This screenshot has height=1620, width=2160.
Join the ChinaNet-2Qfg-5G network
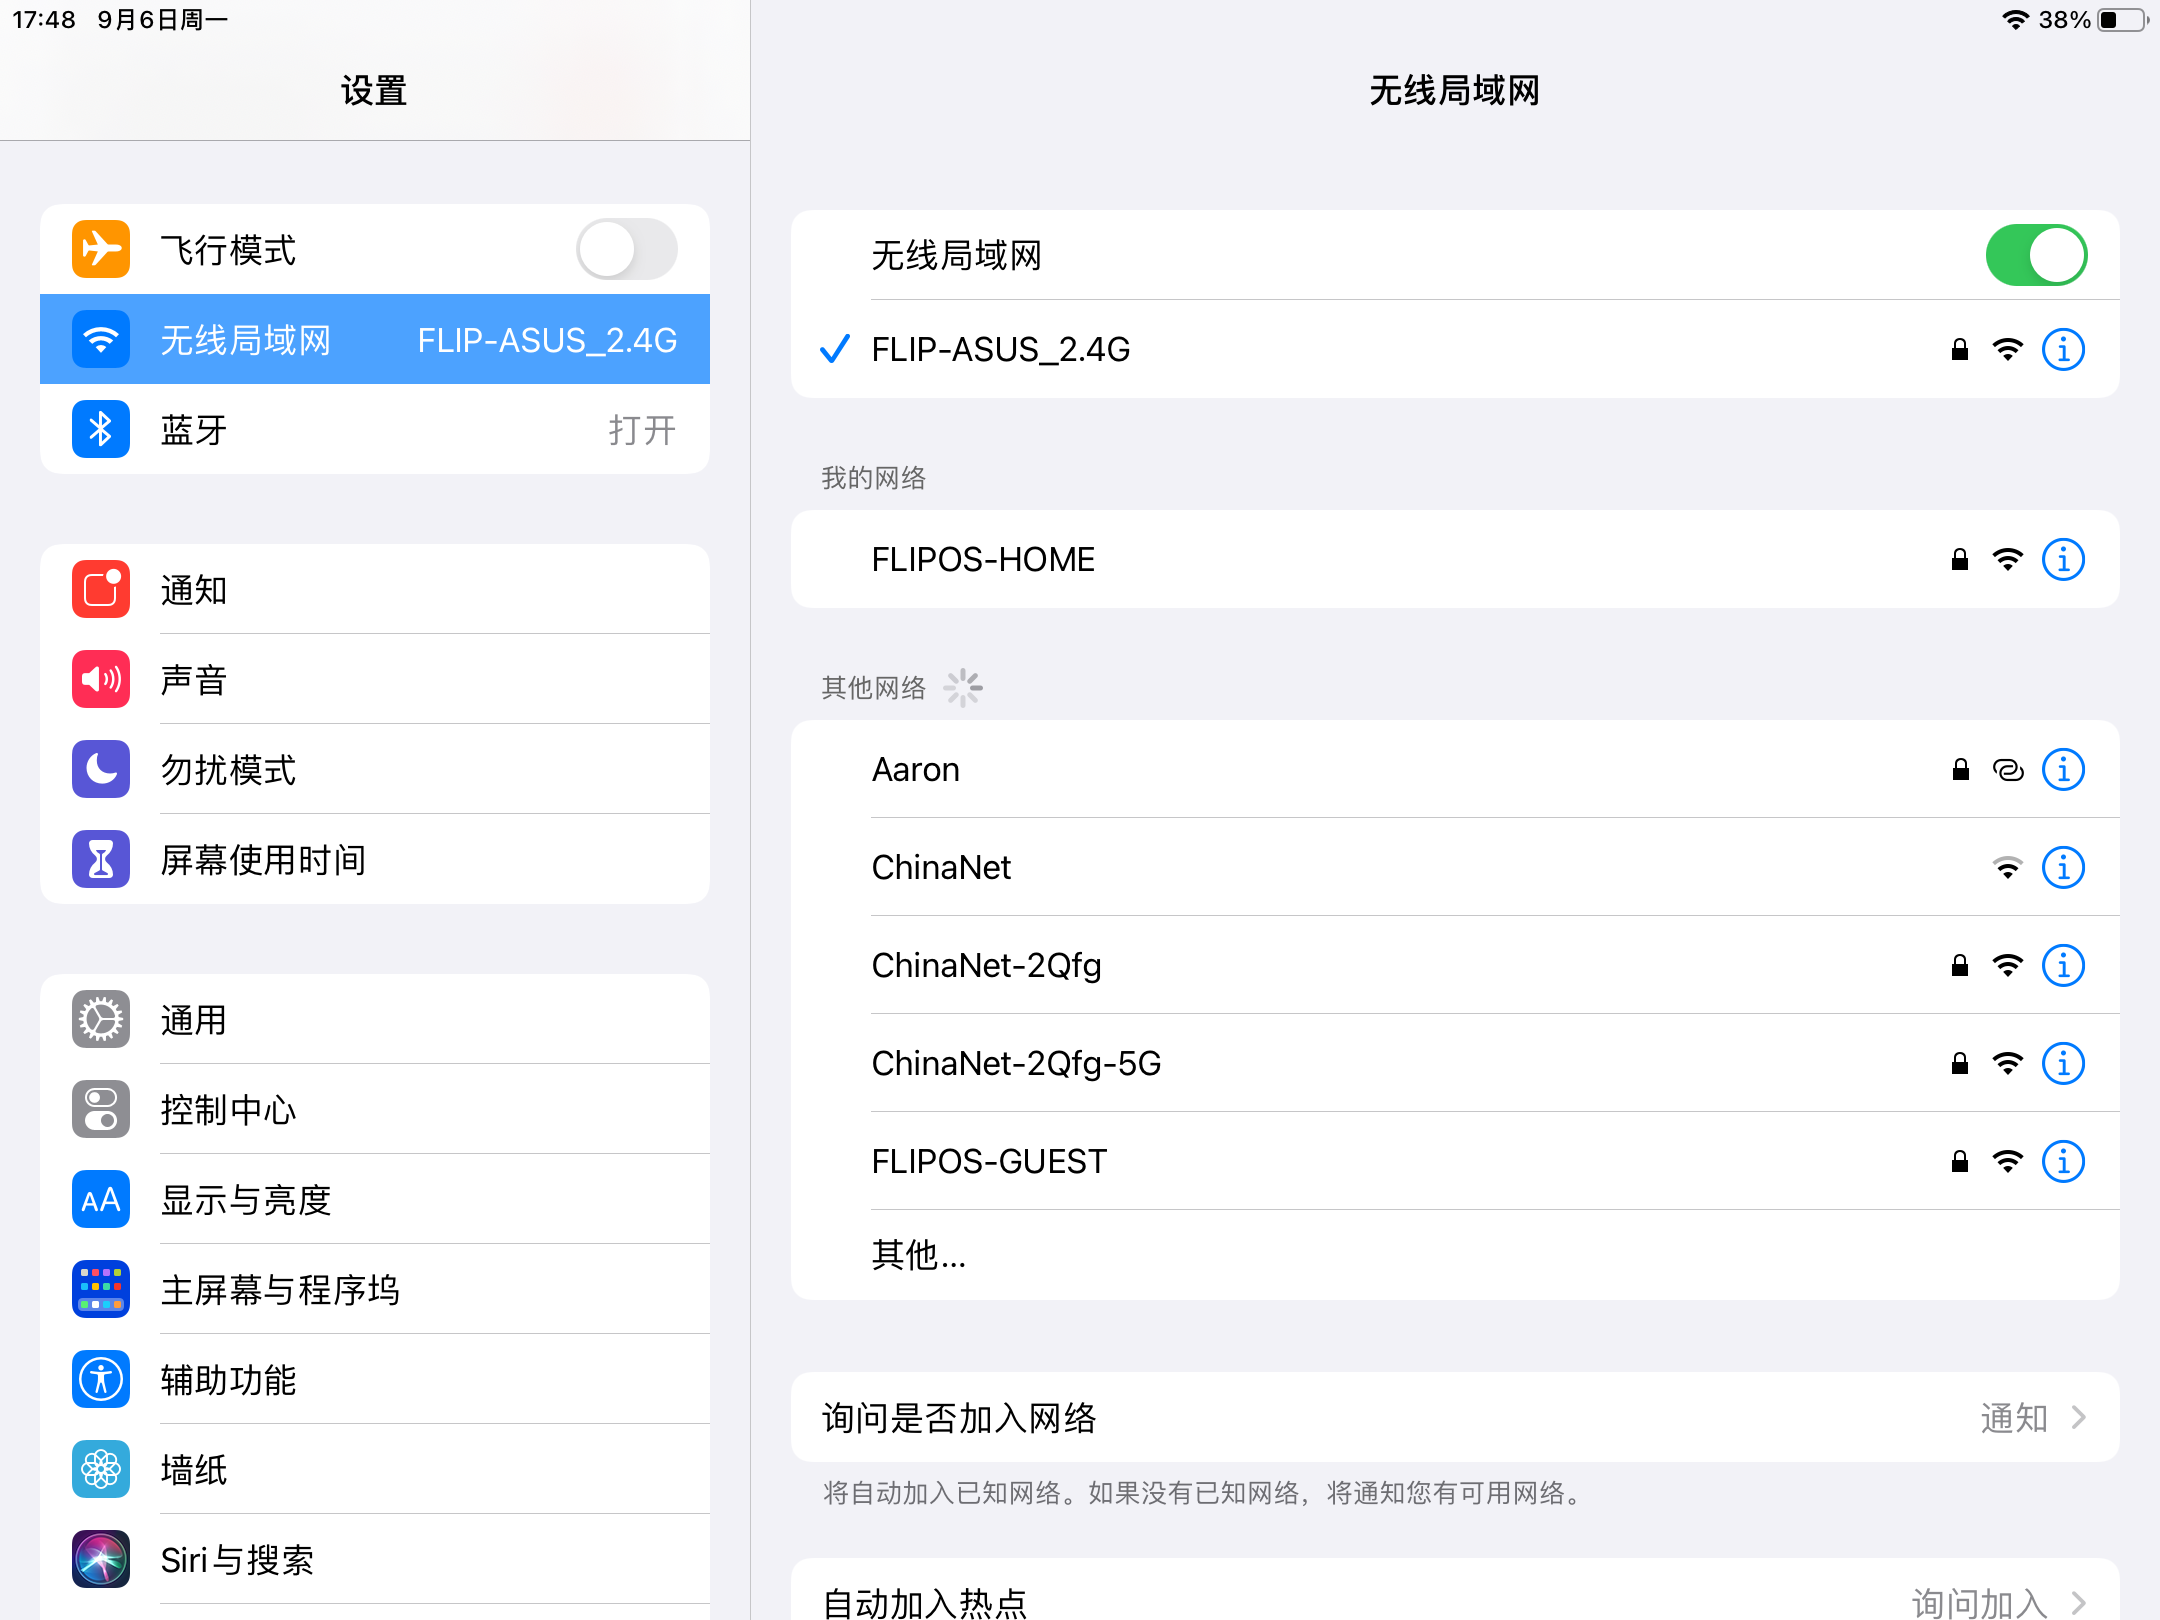[1455, 1063]
